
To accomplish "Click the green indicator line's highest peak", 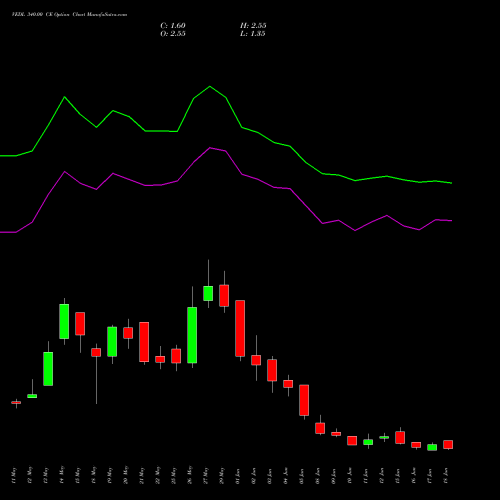I will pyautogui.click(x=210, y=87).
